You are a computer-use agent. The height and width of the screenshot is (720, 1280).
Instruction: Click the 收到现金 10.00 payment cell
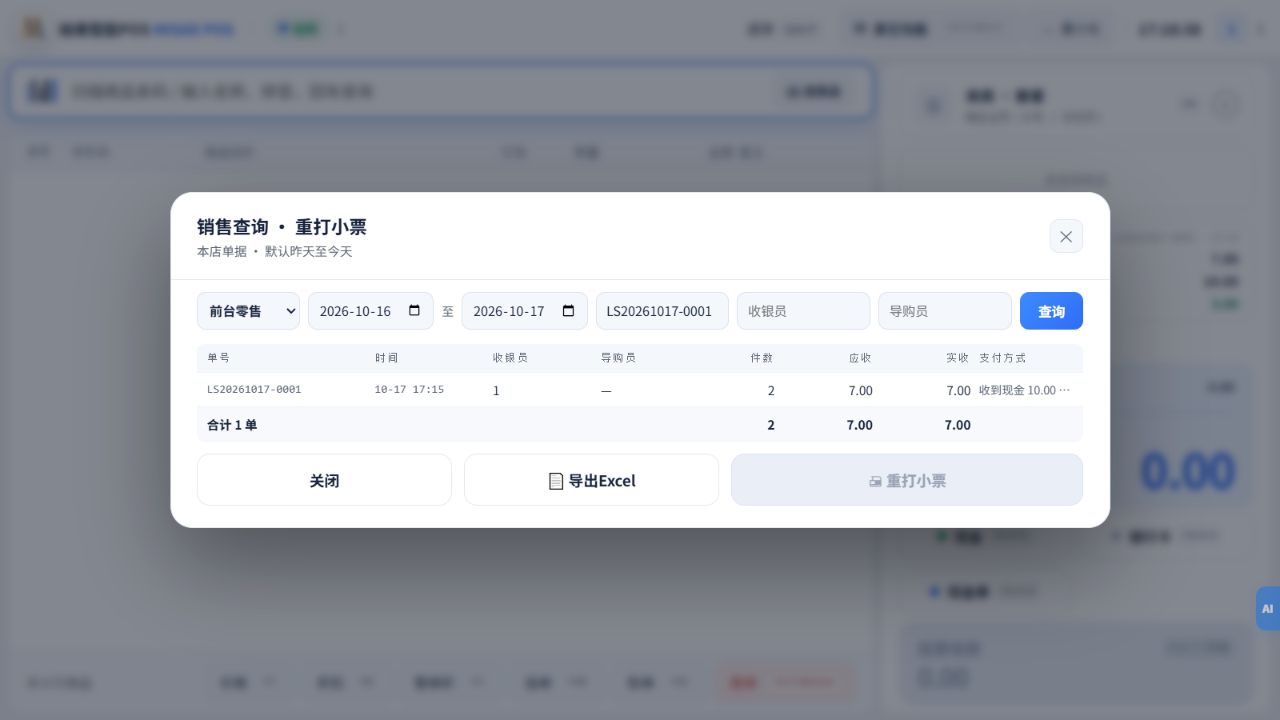(x=1025, y=391)
